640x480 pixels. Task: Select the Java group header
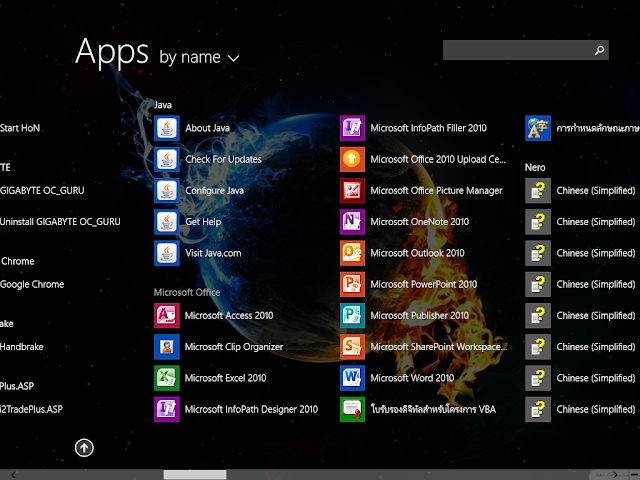[163, 105]
